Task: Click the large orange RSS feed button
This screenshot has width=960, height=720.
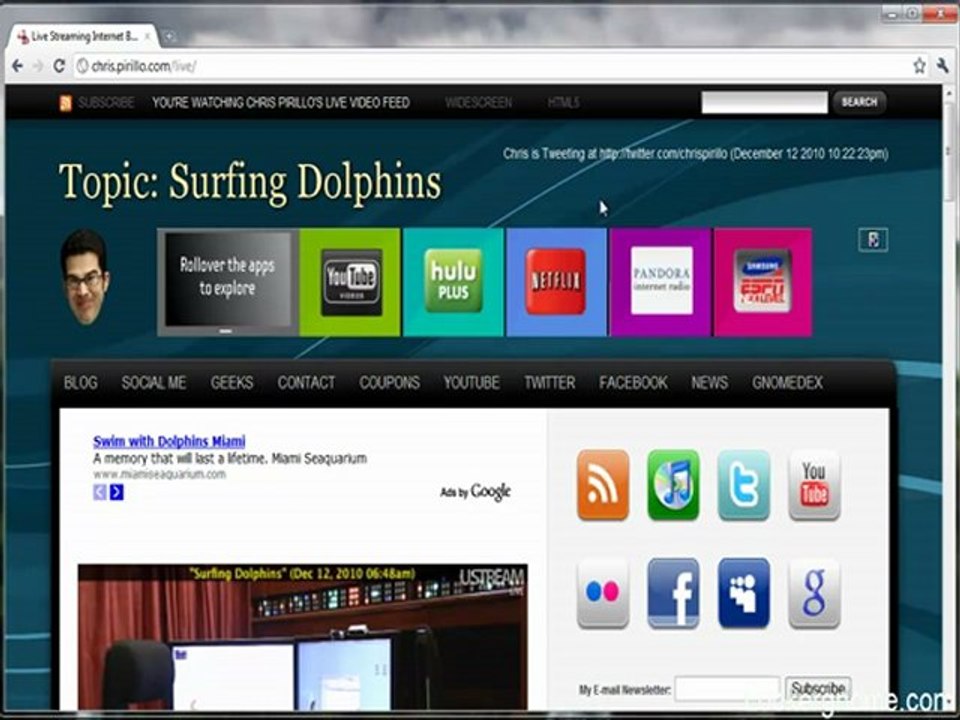Action: coord(603,485)
